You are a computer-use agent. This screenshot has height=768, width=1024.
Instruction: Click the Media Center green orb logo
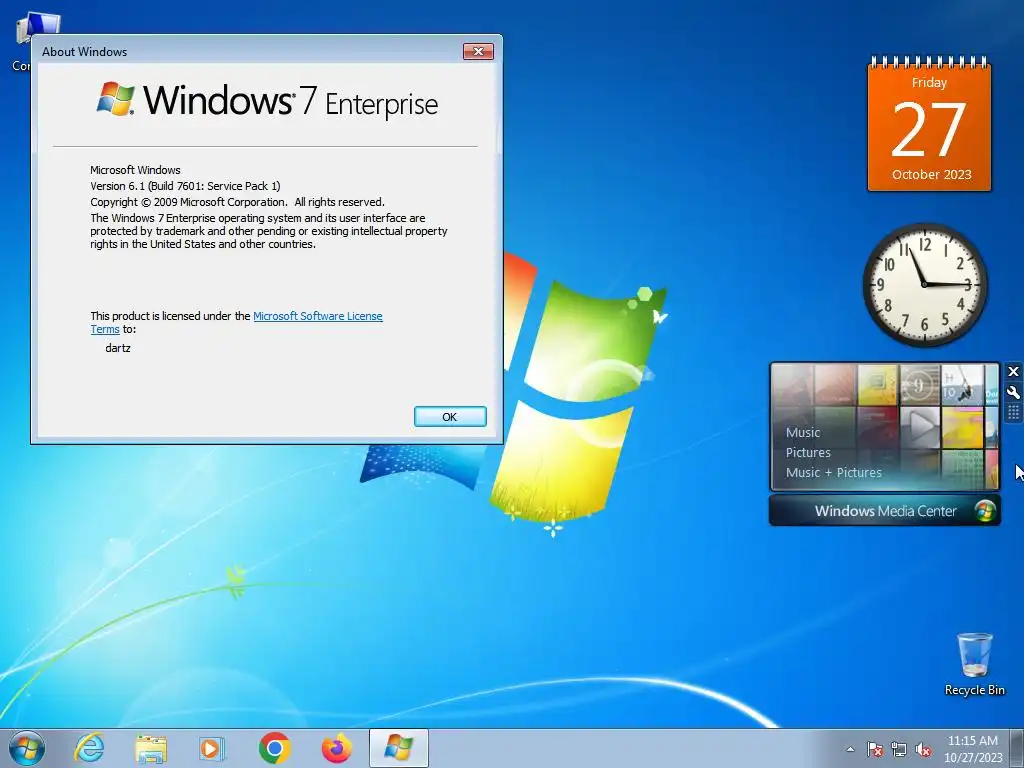[x=985, y=511]
